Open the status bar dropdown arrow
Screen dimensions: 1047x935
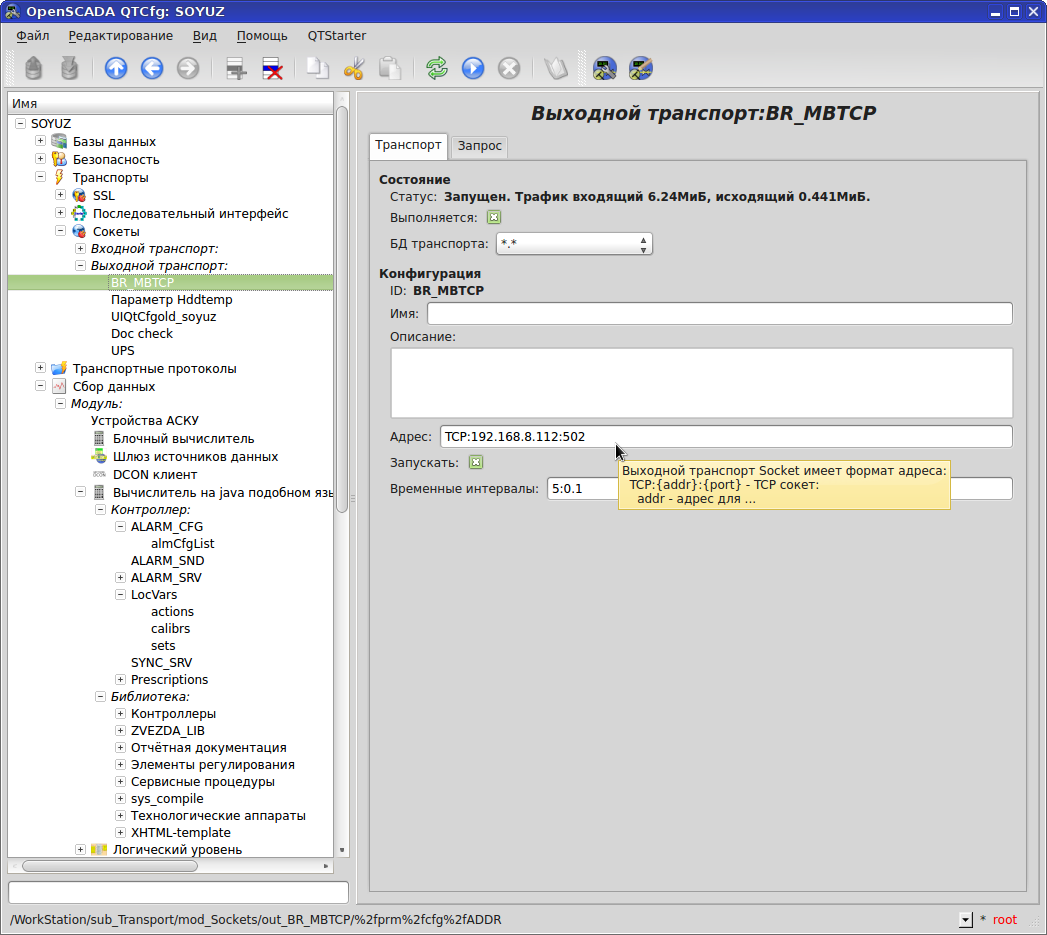point(966,920)
